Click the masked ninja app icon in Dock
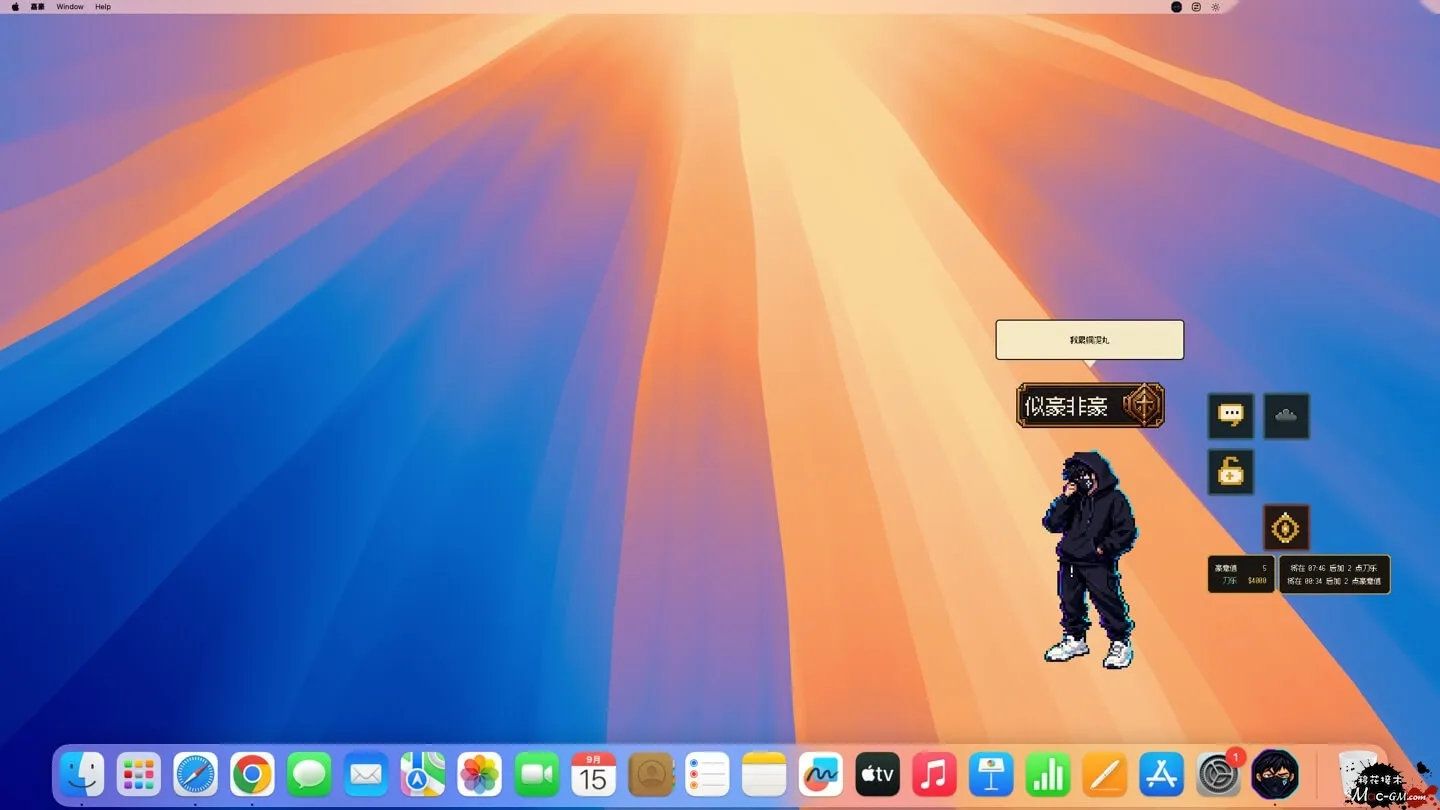Screen dimensions: 1440x810 (1275, 775)
